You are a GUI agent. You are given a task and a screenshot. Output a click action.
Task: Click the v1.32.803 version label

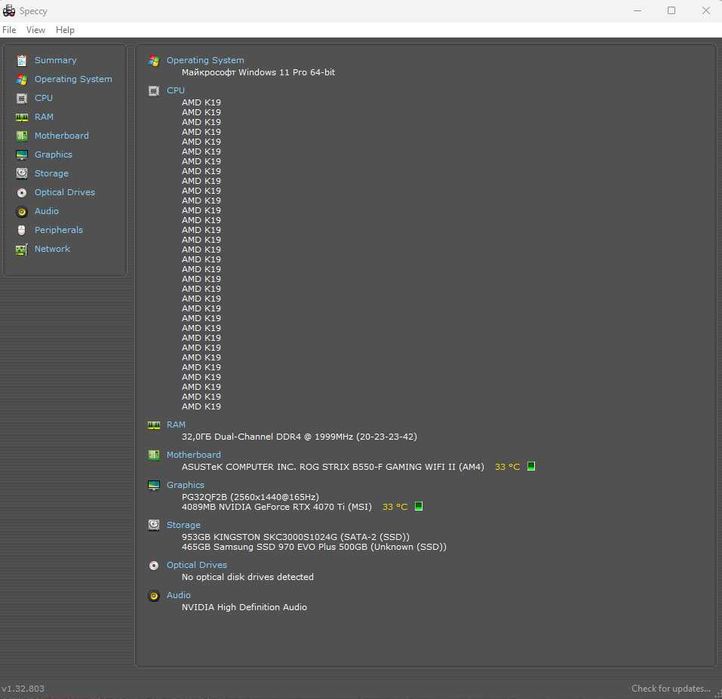23,689
